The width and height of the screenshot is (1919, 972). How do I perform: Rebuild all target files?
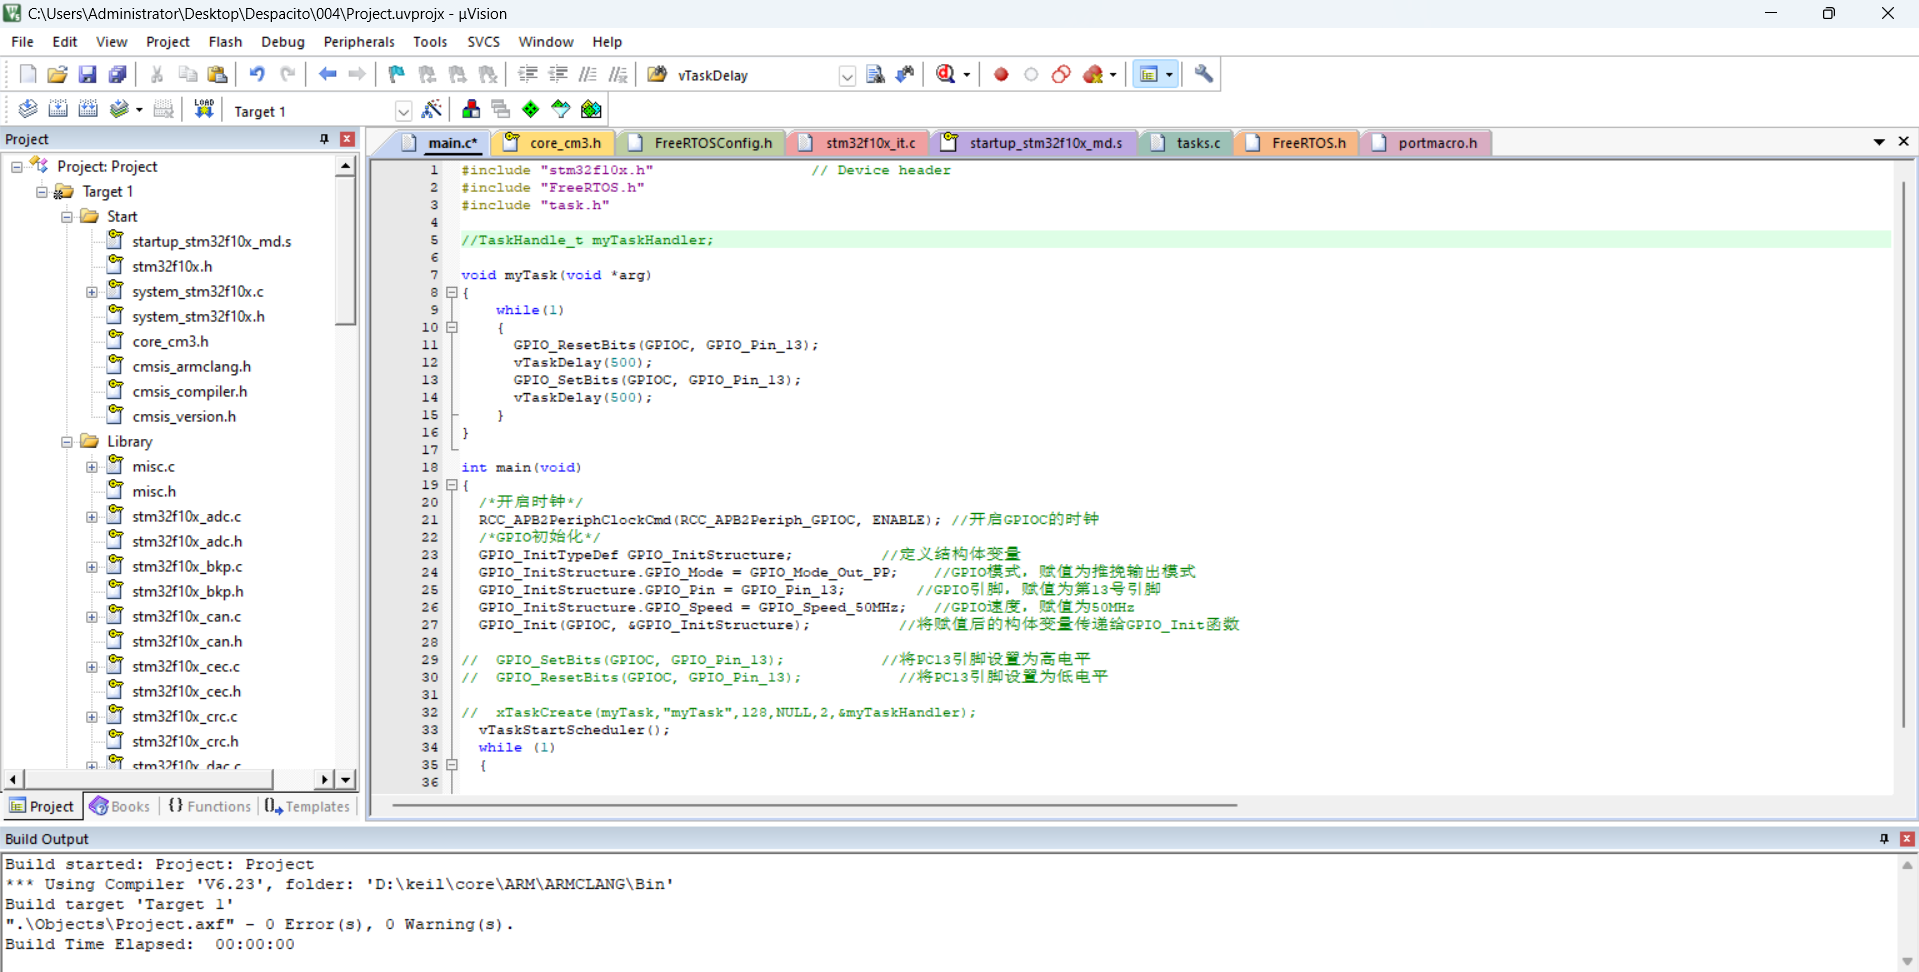[x=88, y=110]
